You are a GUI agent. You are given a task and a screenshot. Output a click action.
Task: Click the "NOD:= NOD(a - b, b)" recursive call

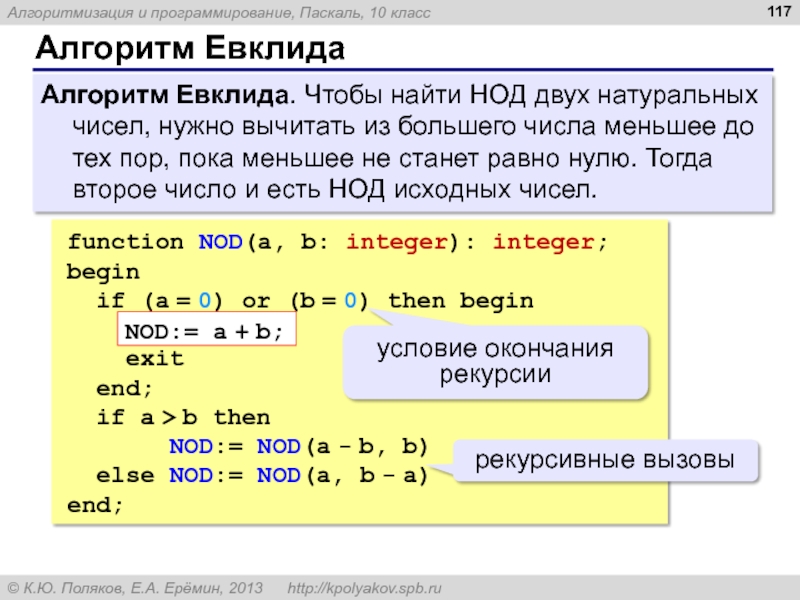pos(298,446)
